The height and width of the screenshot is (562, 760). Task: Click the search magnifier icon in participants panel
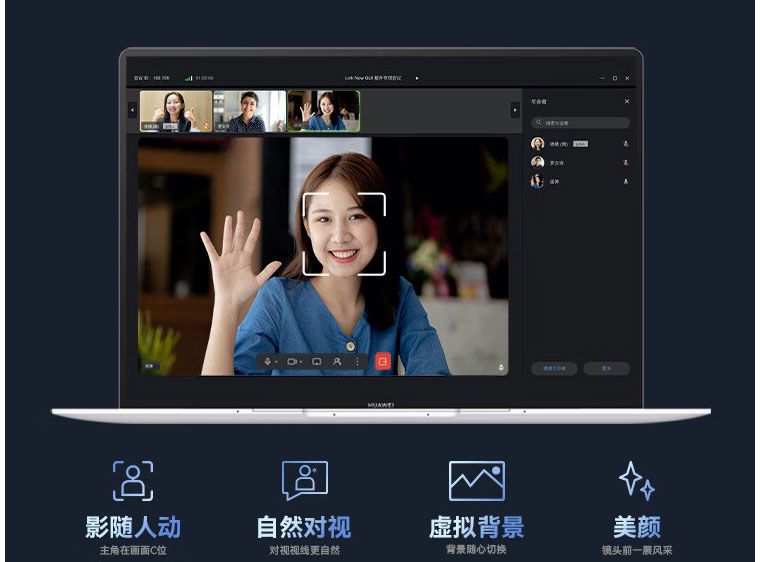click(538, 122)
